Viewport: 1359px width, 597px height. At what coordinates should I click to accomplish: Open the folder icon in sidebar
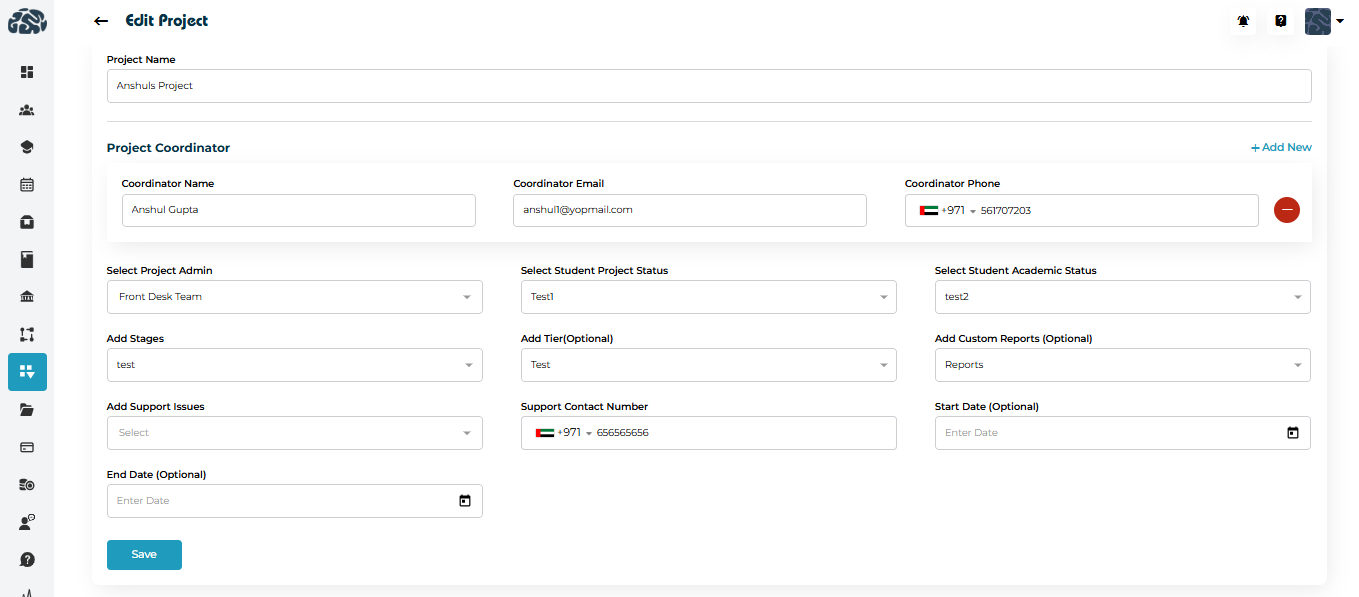(x=27, y=409)
